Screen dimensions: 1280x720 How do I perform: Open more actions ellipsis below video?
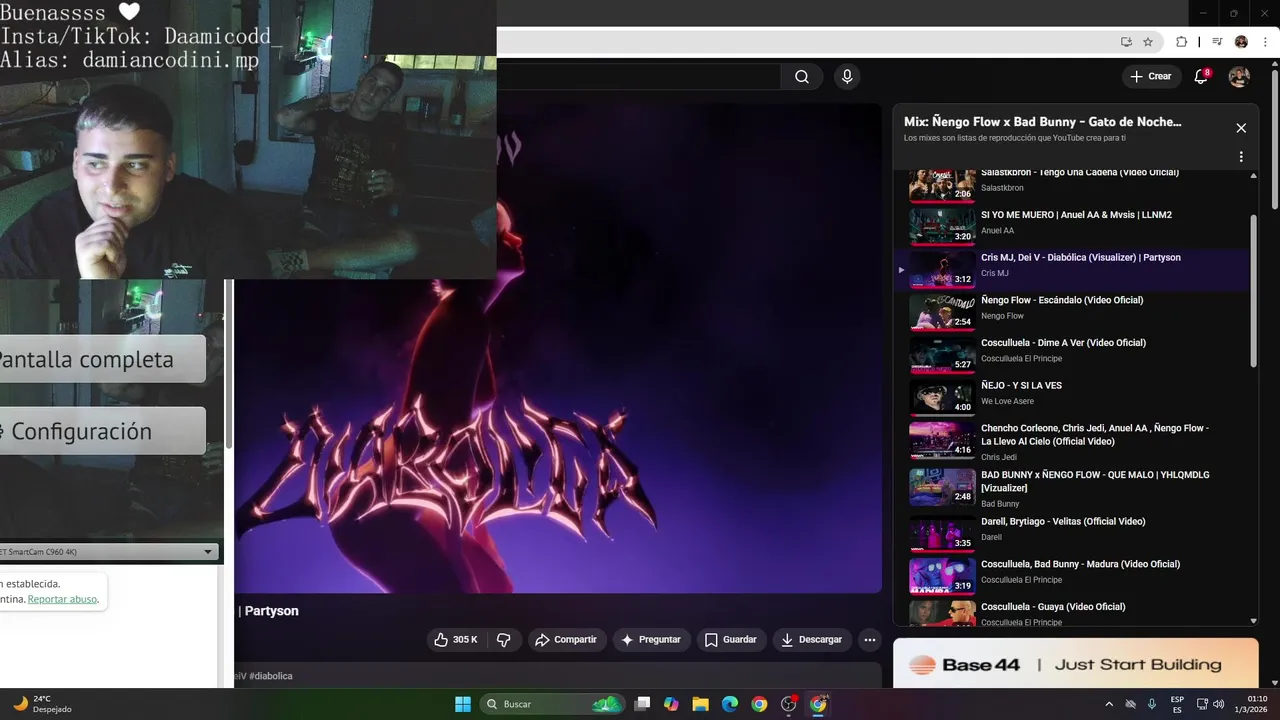click(x=870, y=640)
